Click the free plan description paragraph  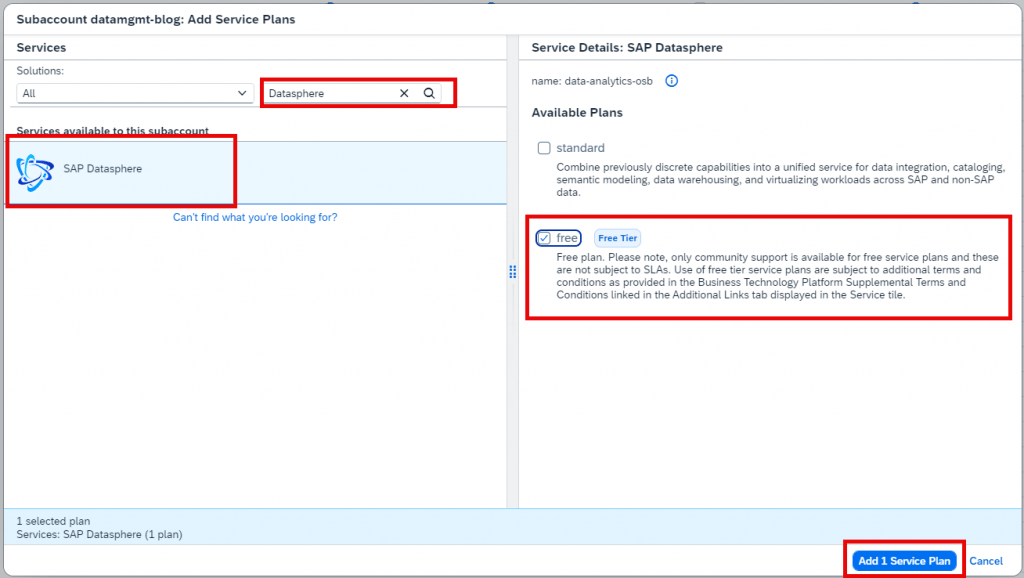[x=778, y=276]
